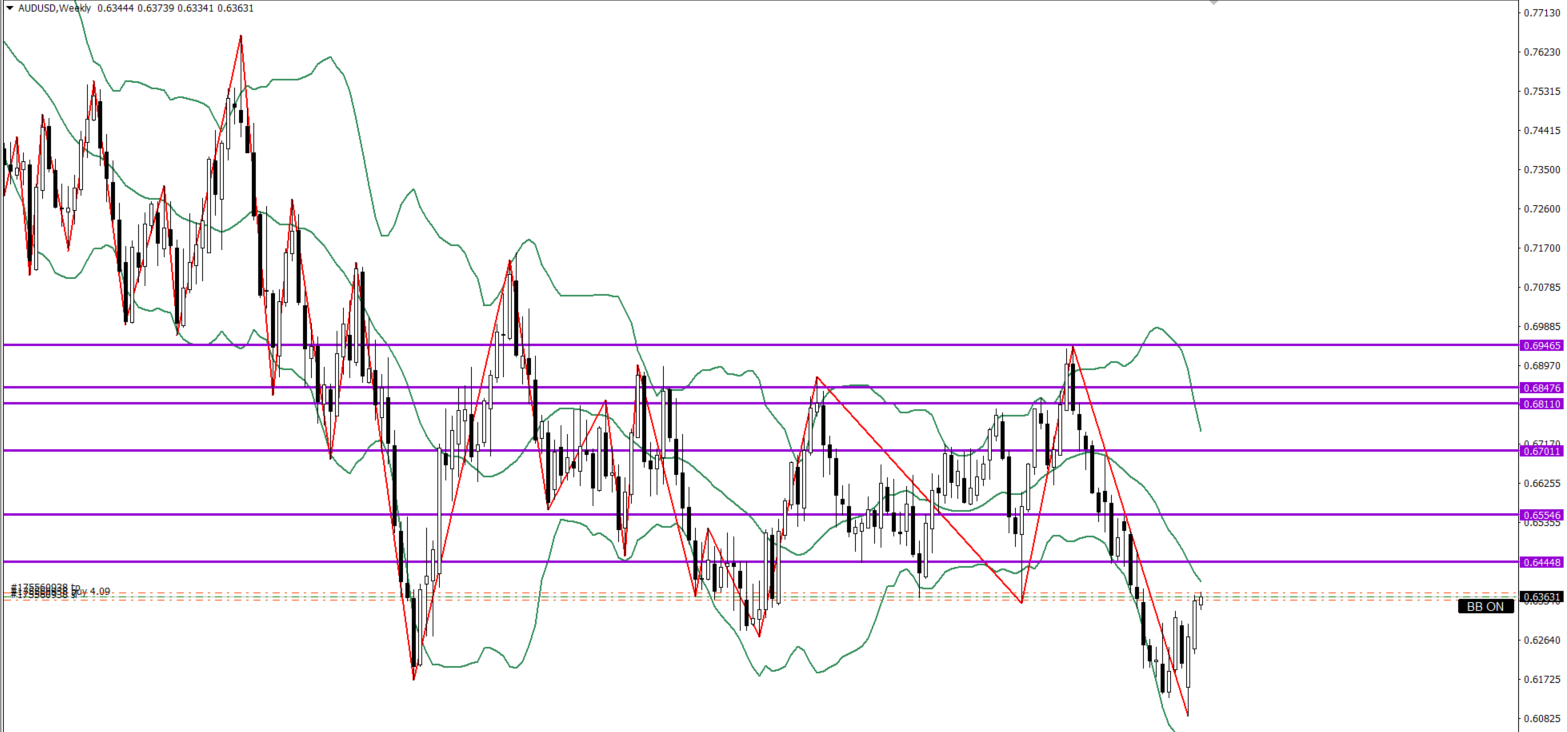
Task: Toggle the BB ON button
Action: pos(1485,606)
